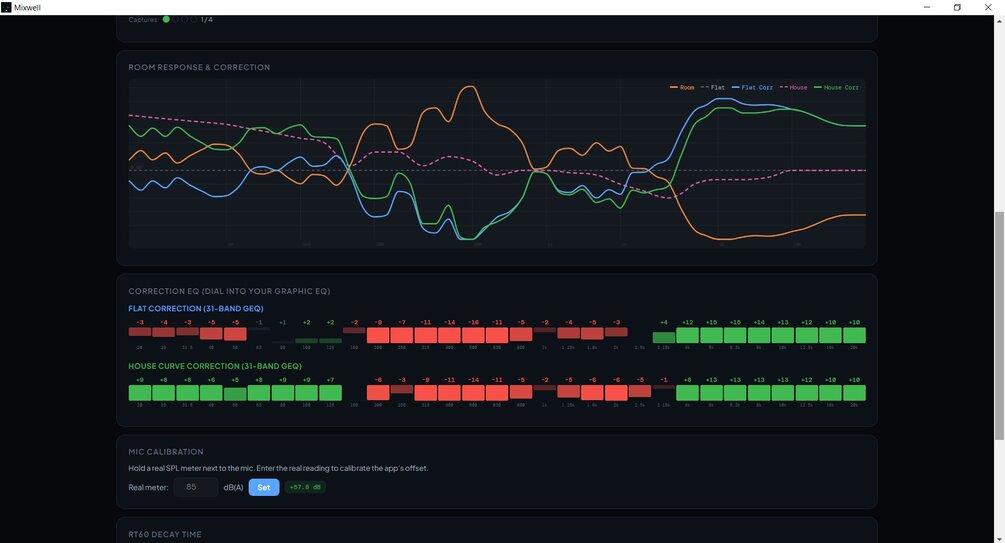The image size is (1005, 543).
Task: Toggle the Room legend entry in chart
Action: (x=682, y=87)
